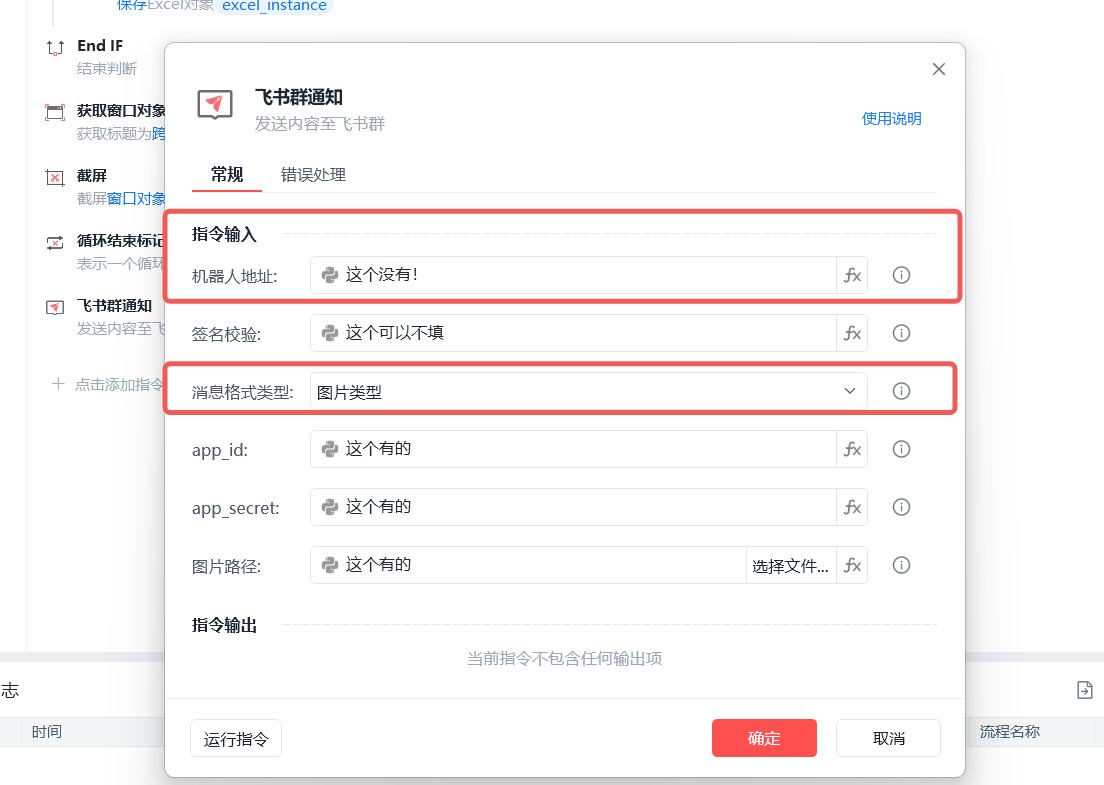
Task: Click 流程名称 column header in log panel
Action: pos(1010,731)
